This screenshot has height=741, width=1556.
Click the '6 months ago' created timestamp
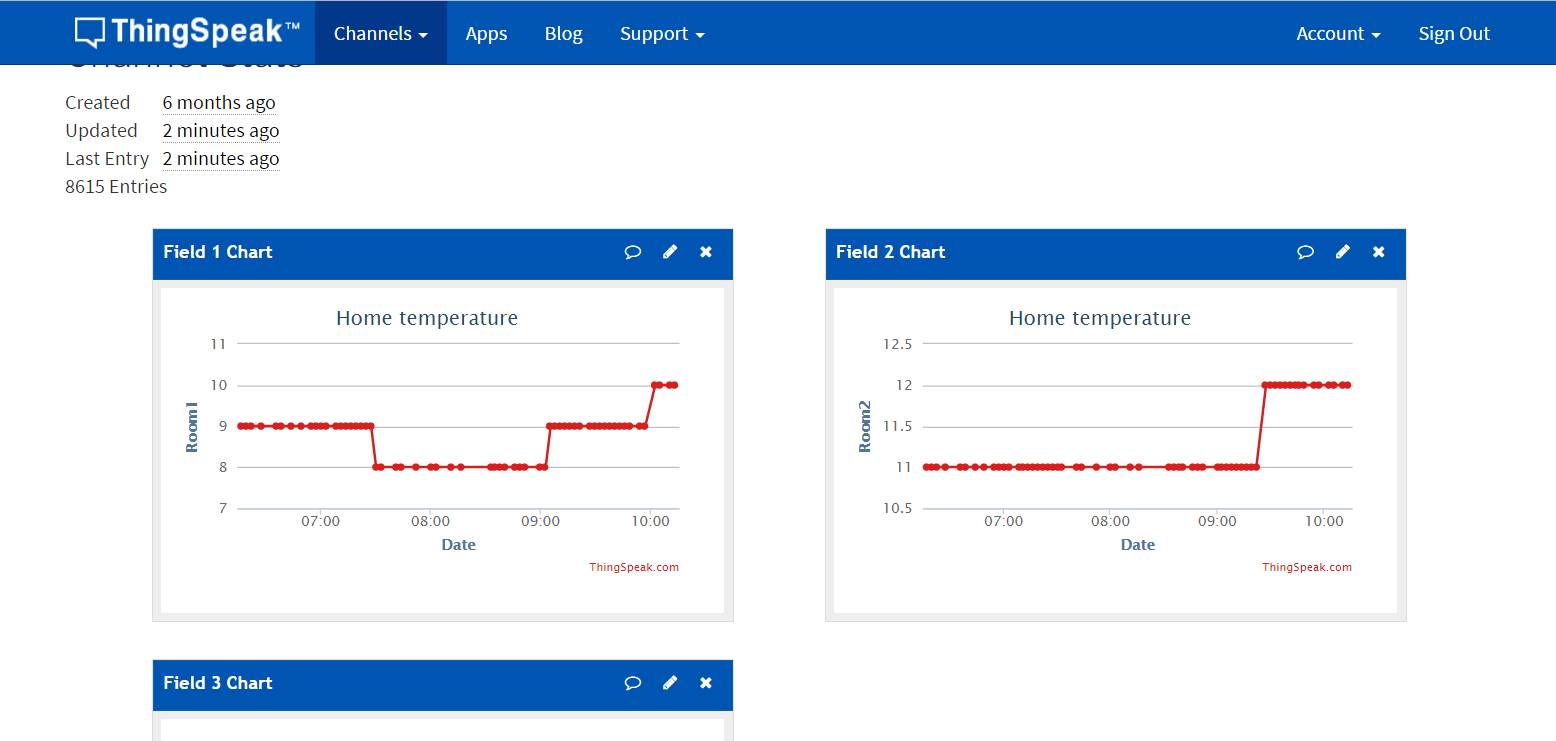click(x=219, y=103)
